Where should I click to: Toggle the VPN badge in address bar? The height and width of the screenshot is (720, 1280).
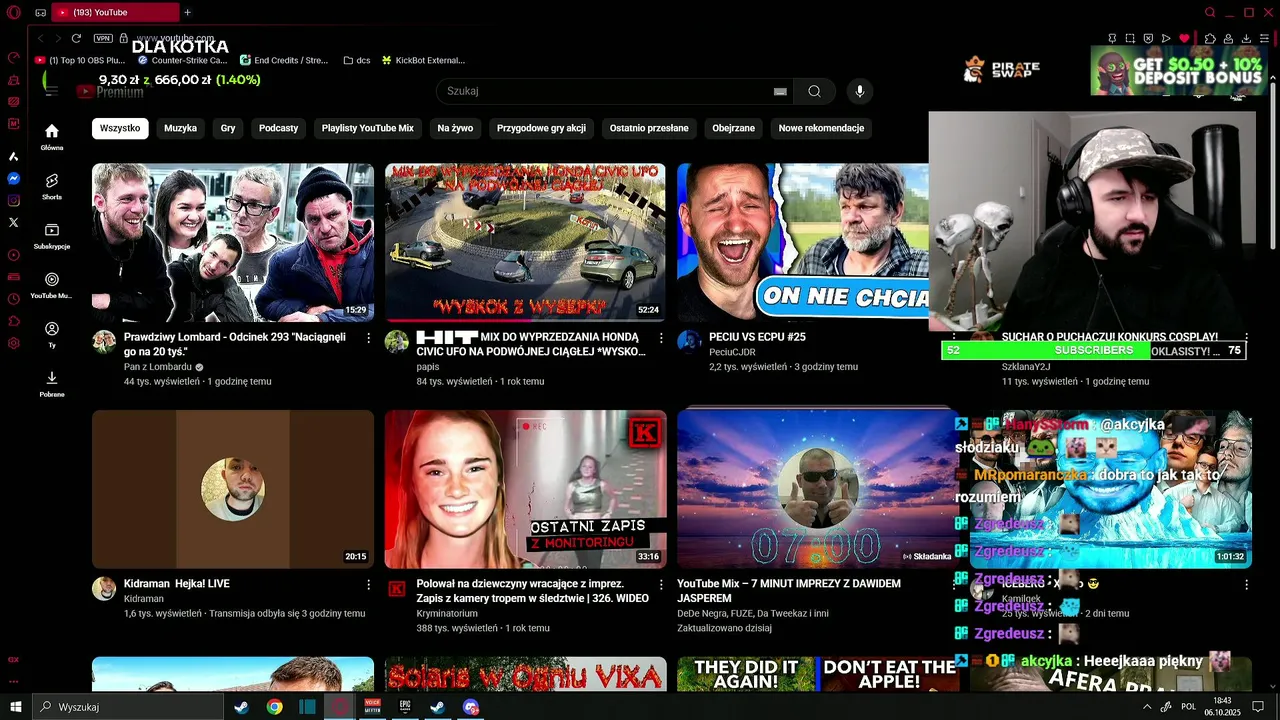coord(103,38)
